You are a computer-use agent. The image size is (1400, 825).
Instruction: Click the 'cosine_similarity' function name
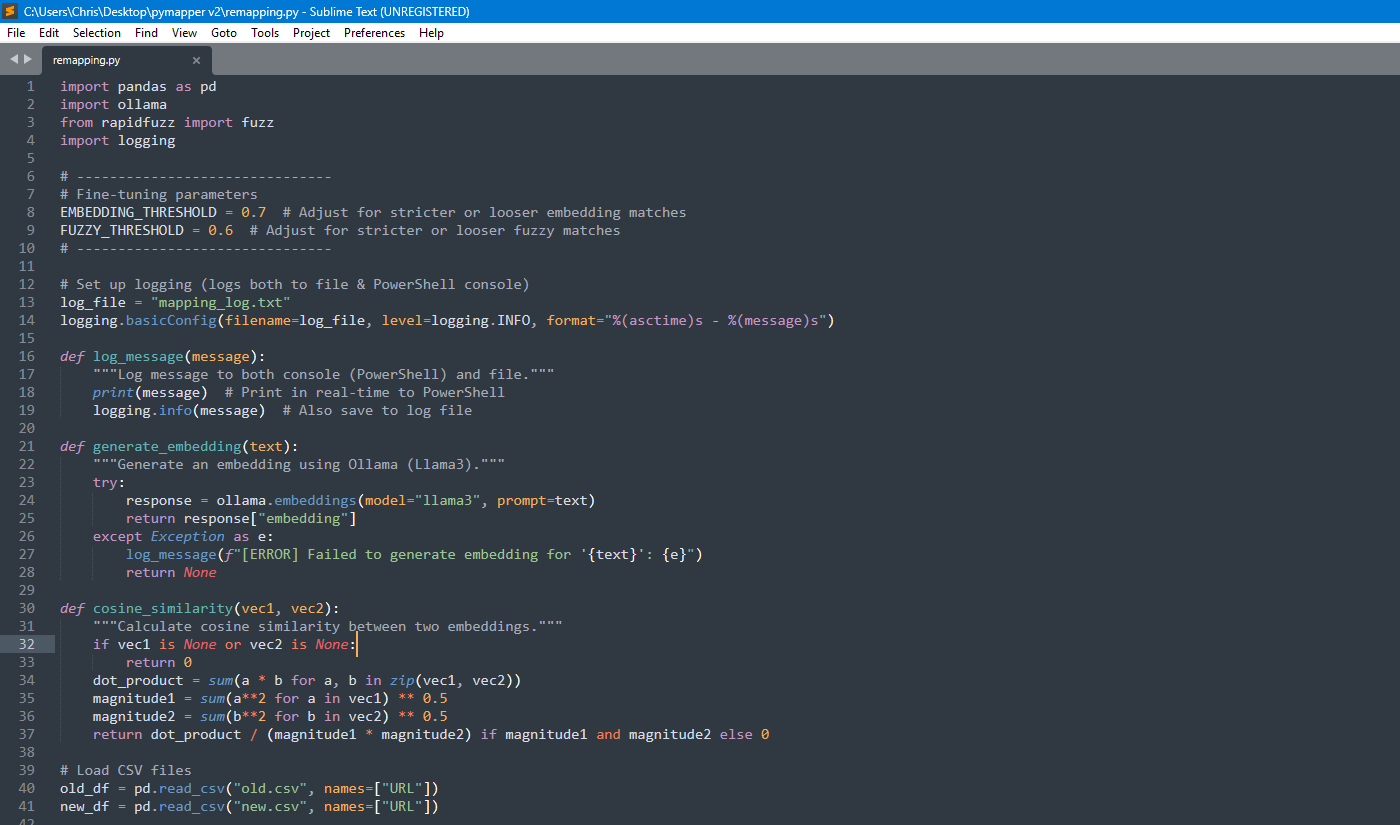(163, 608)
